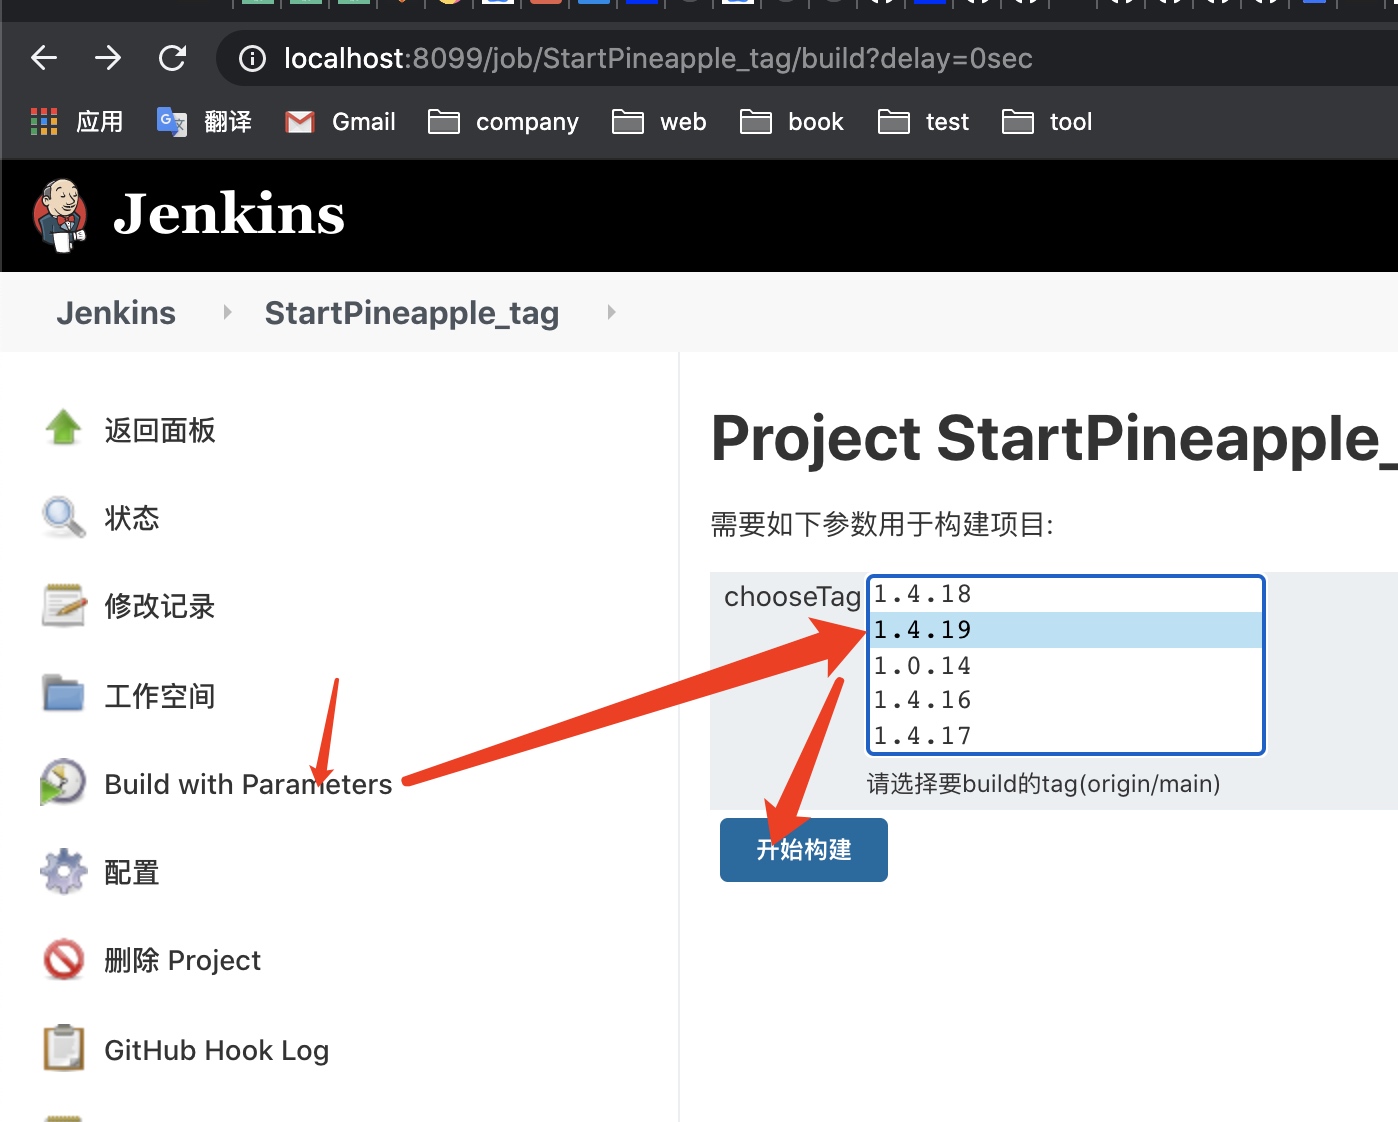Click the Build with Parameters globe icon
Viewport: 1398px width, 1122px height.
(x=62, y=781)
